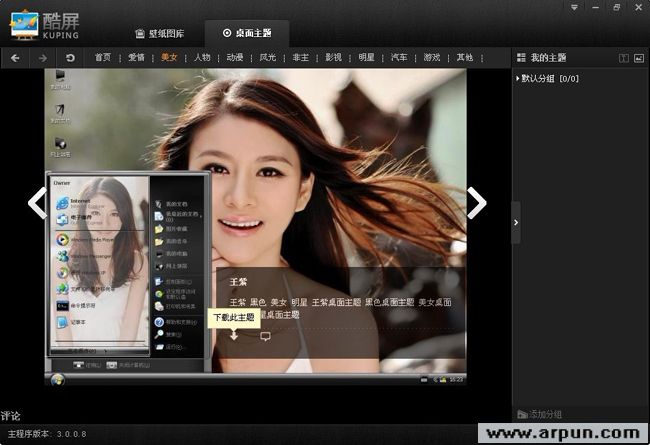Screen dimensions: 650x445
Task: Click the back arrow navigation icon
Action: [15, 58]
